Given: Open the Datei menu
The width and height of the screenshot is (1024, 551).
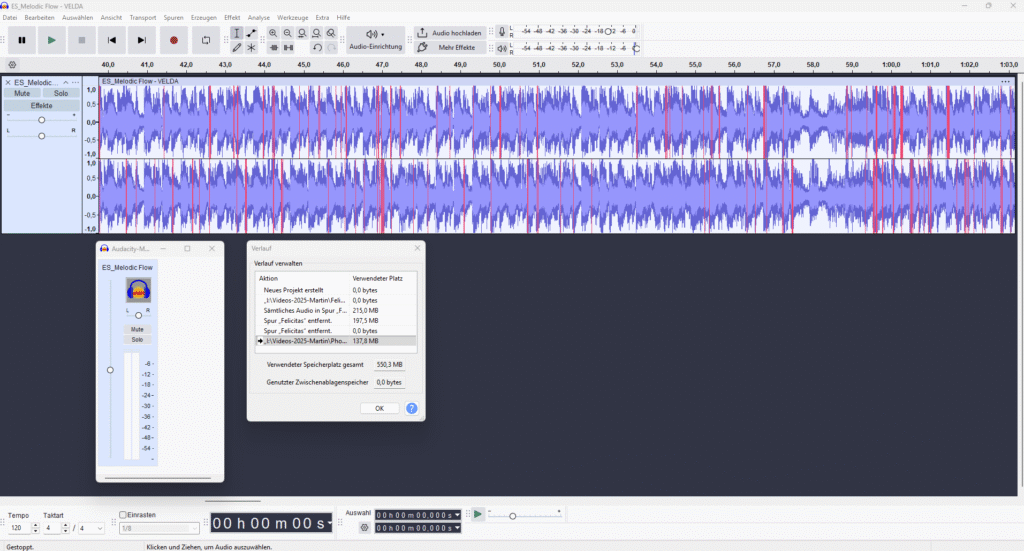Looking at the screenshot, I should pos(10,18).
